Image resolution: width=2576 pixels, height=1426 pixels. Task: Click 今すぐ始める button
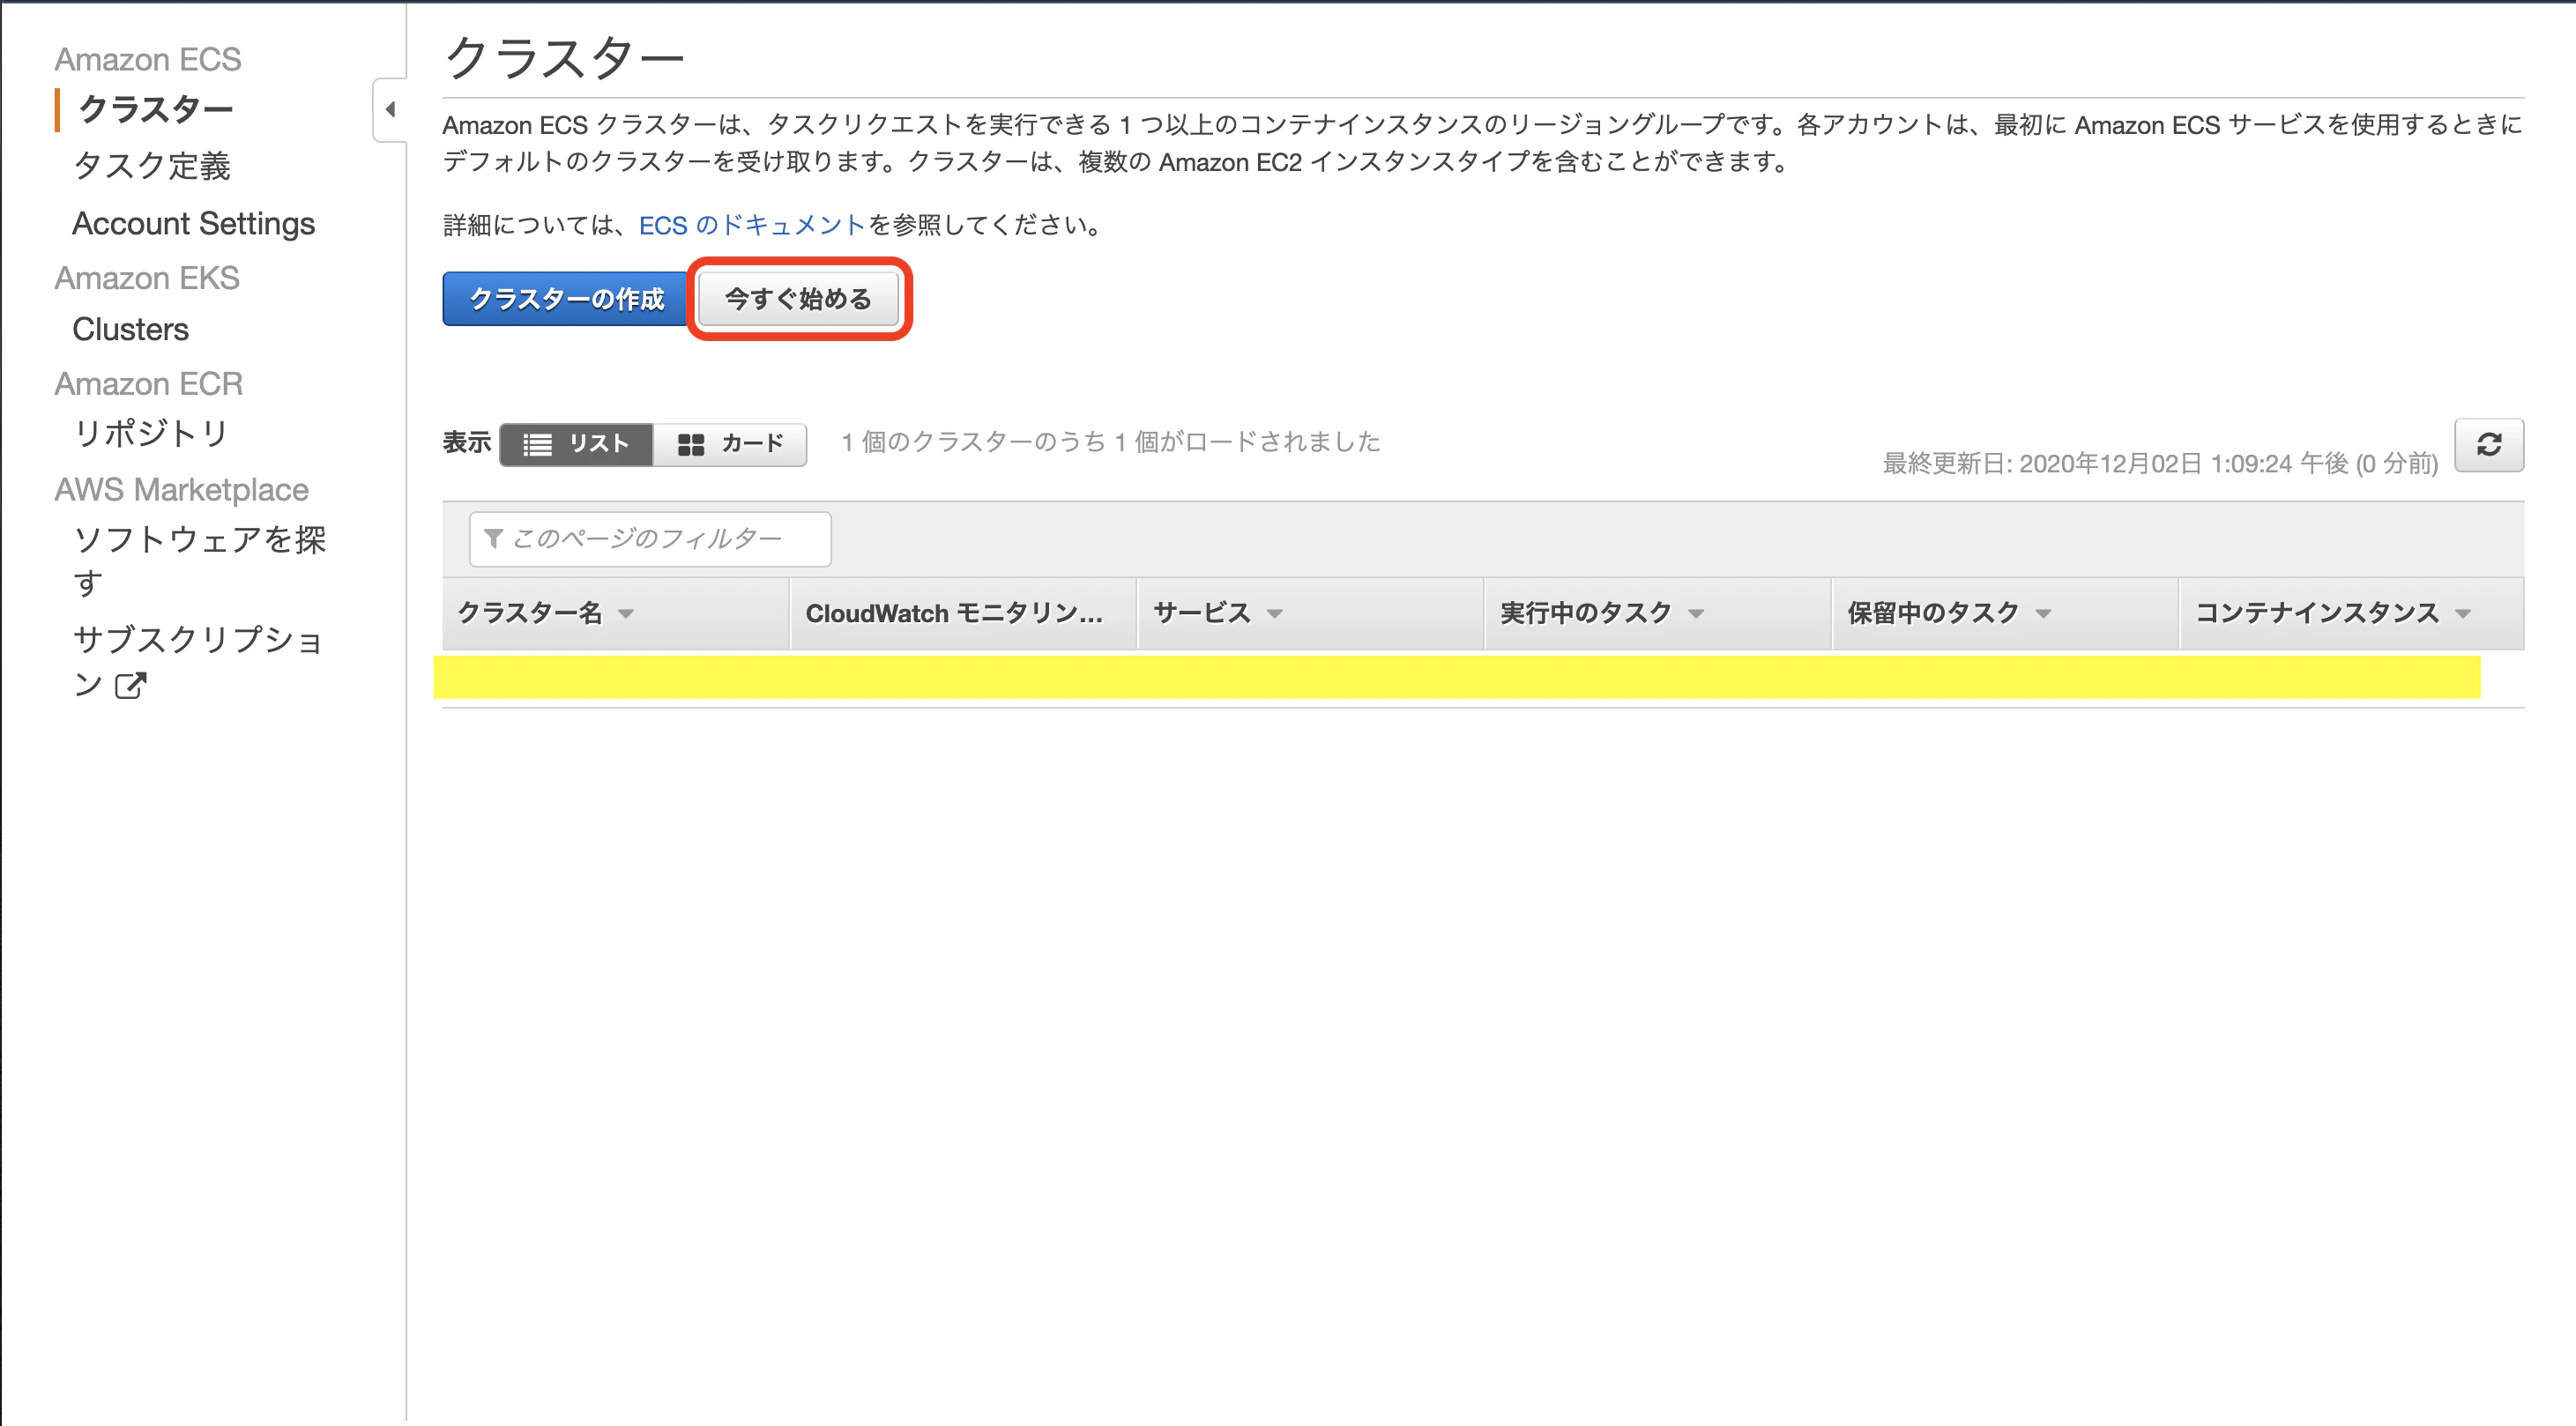point(798,299)
